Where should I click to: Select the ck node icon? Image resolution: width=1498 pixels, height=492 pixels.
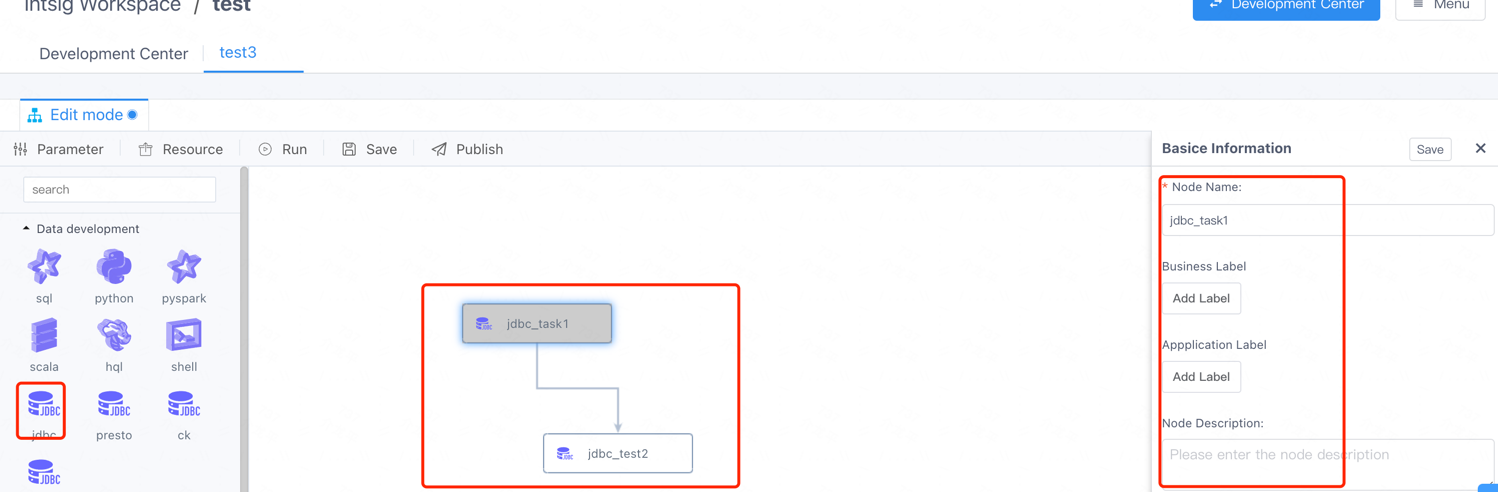tap(184, 405)
